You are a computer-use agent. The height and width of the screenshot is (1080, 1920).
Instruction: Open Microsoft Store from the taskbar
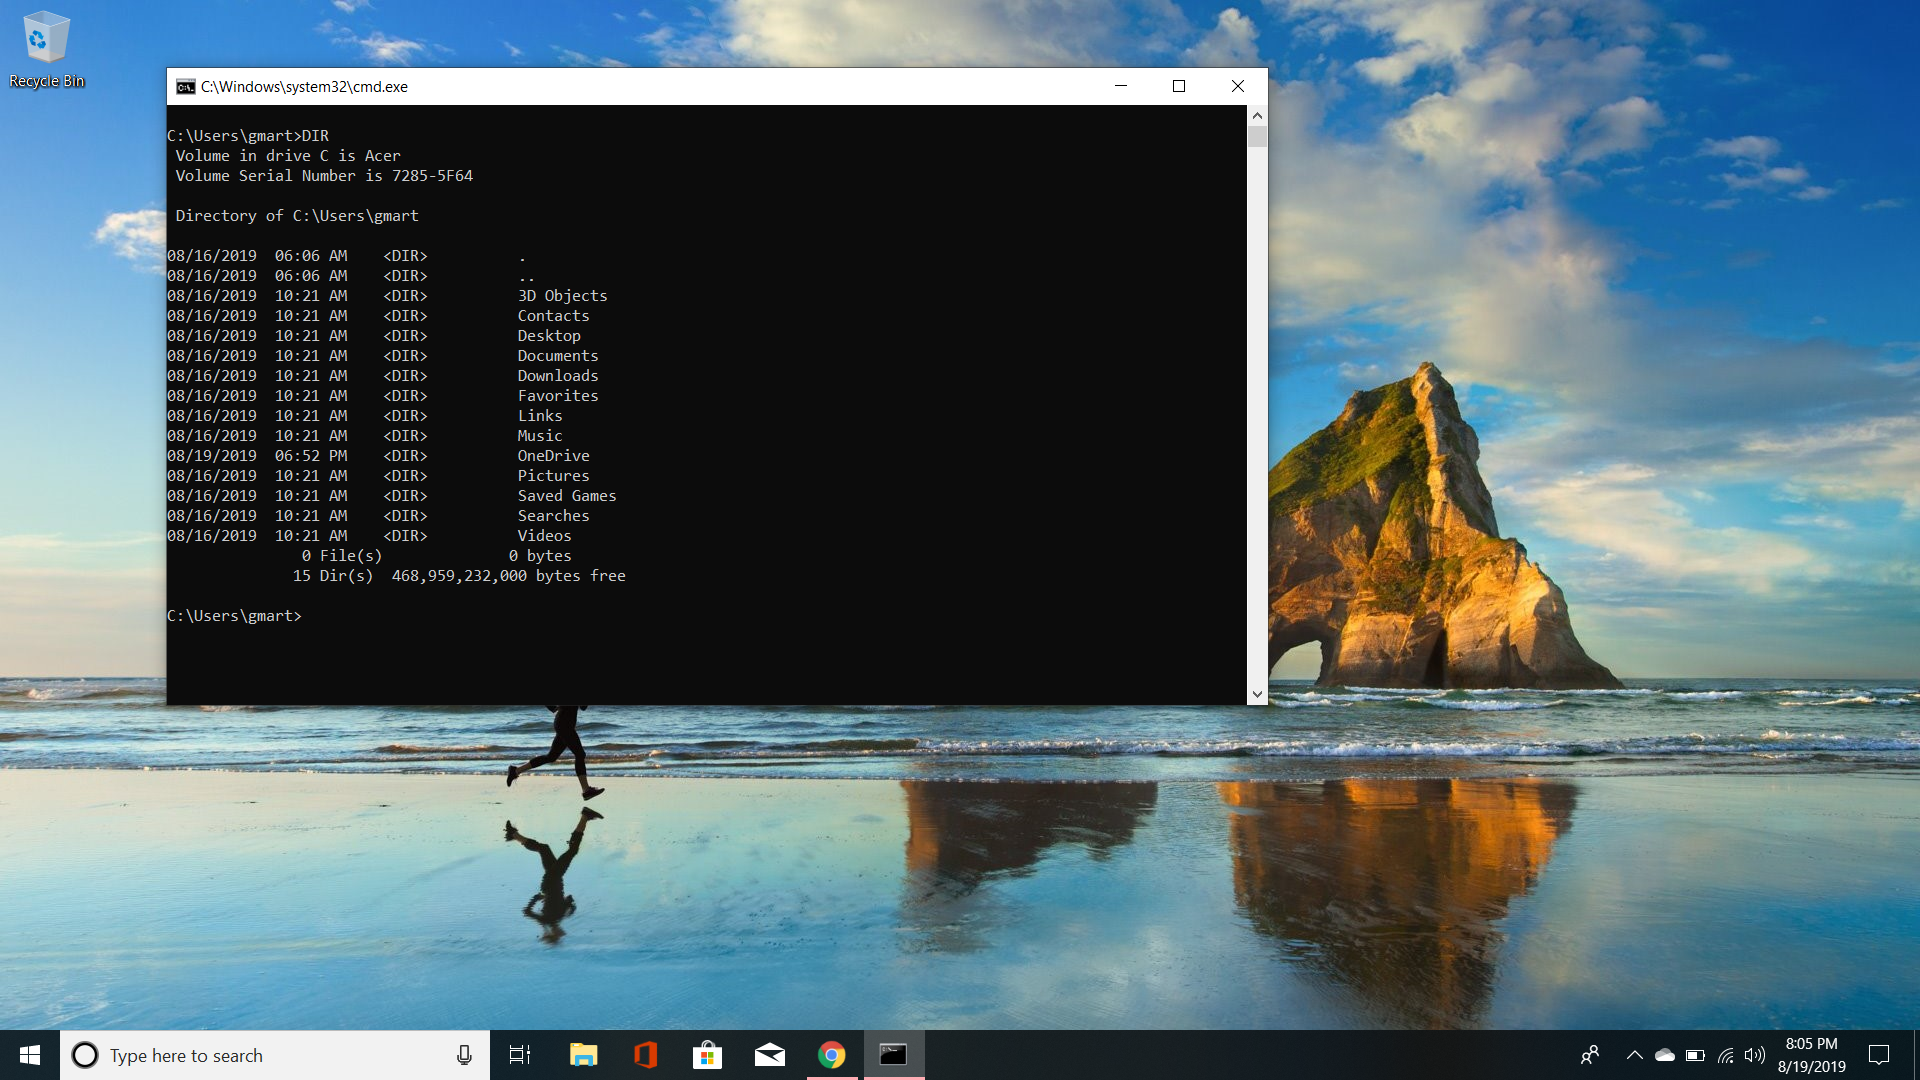707,1055
